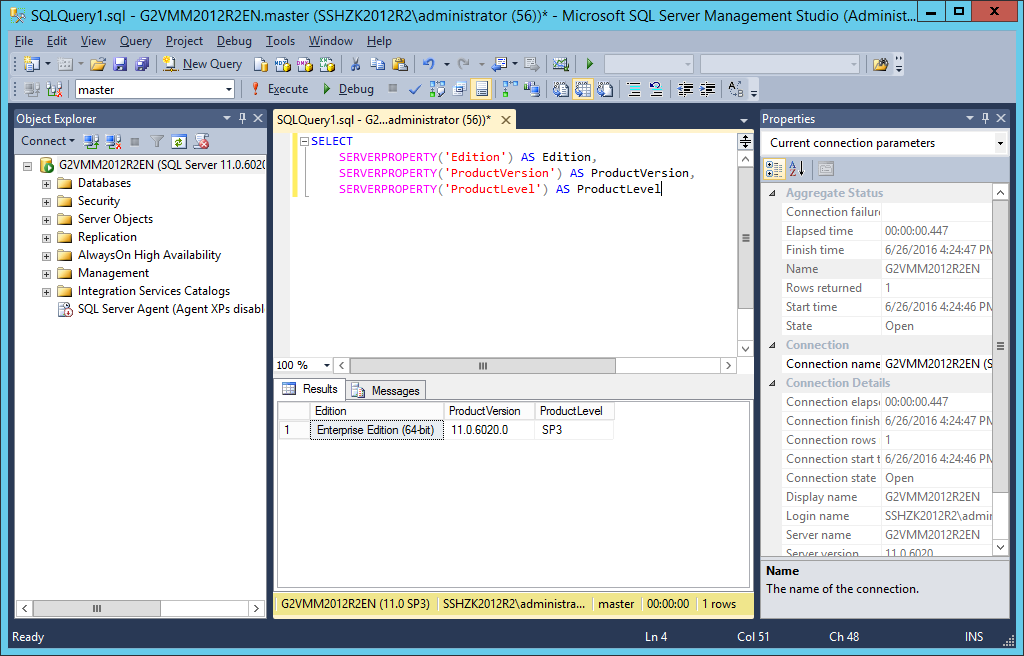The image size is (1024, 656).
Task: Refresh the Object Explorer tree
Action: click(179, 141)
